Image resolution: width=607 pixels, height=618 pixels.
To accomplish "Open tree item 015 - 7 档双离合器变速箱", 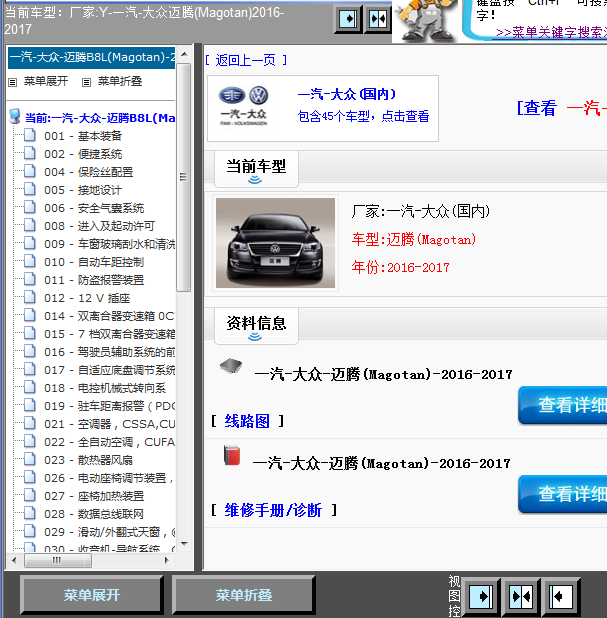I will [110, 334].
